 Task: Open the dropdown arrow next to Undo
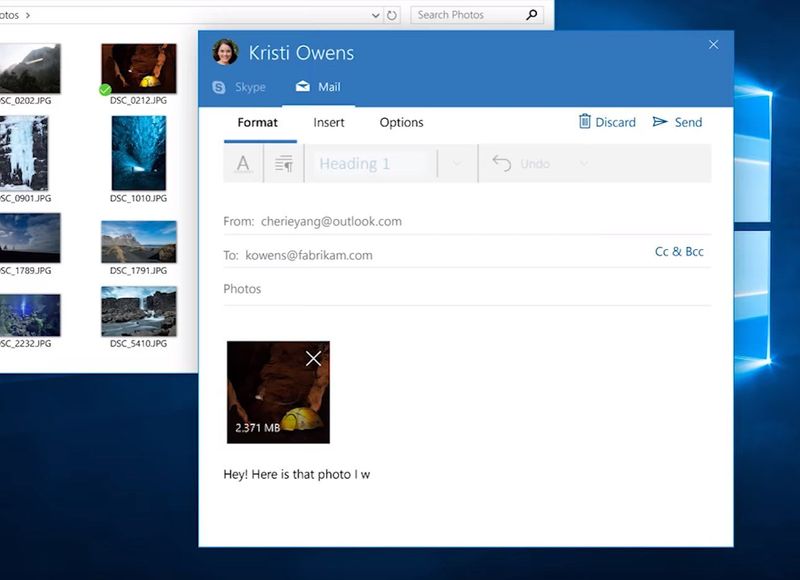[584, 164]
